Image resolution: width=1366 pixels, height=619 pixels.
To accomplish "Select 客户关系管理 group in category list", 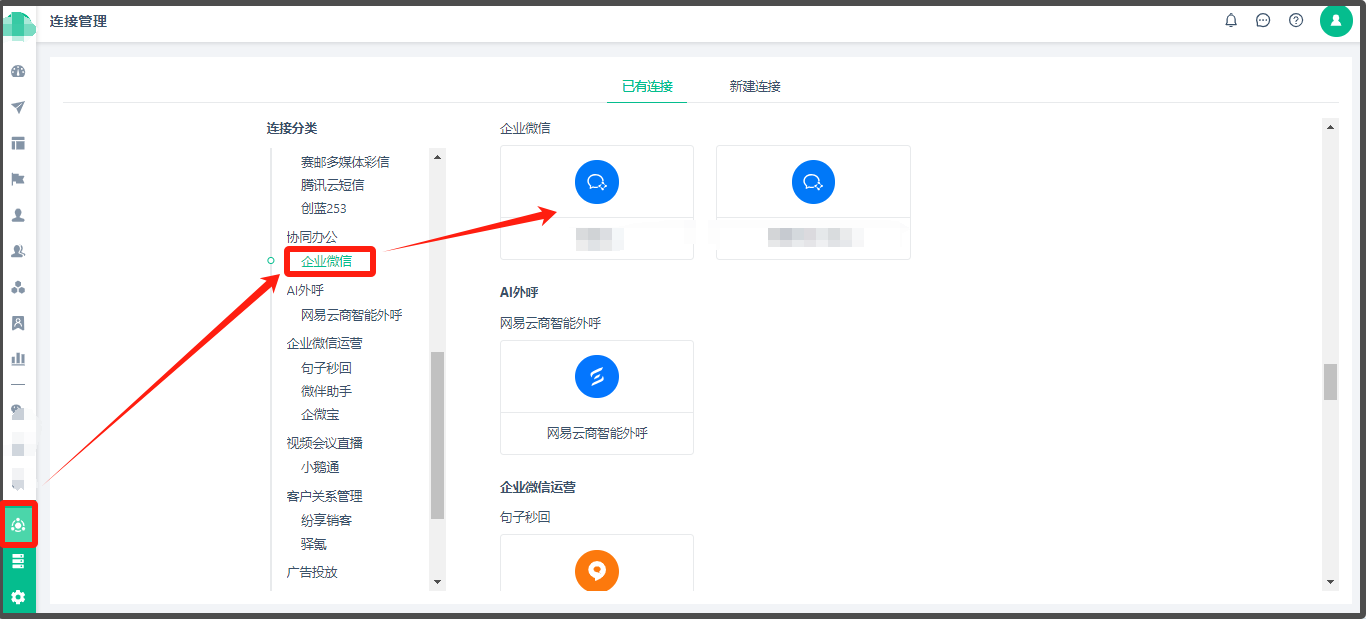I will [x=325, y=496].
